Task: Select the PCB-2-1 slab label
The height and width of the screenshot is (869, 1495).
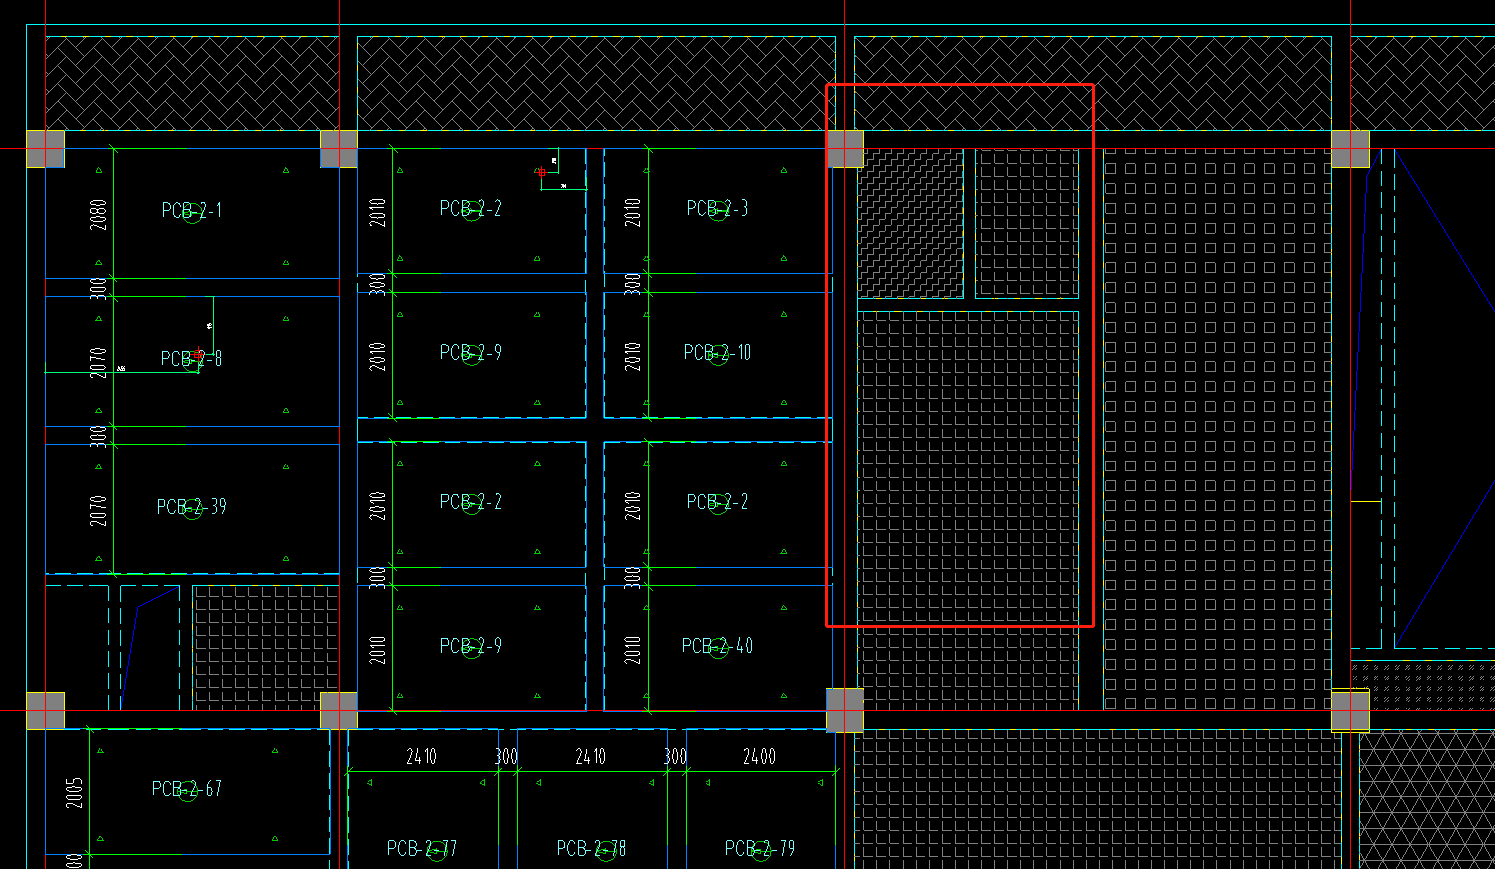Action: pos(192,210)
